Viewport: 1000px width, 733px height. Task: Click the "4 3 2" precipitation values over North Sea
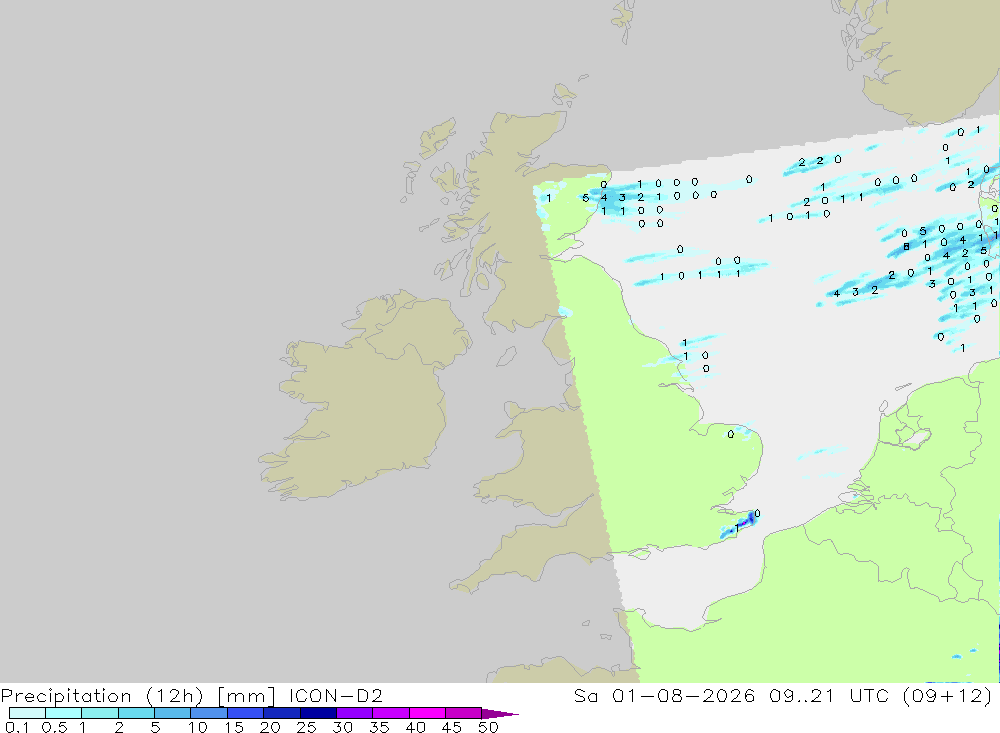[x=855, y=292]
